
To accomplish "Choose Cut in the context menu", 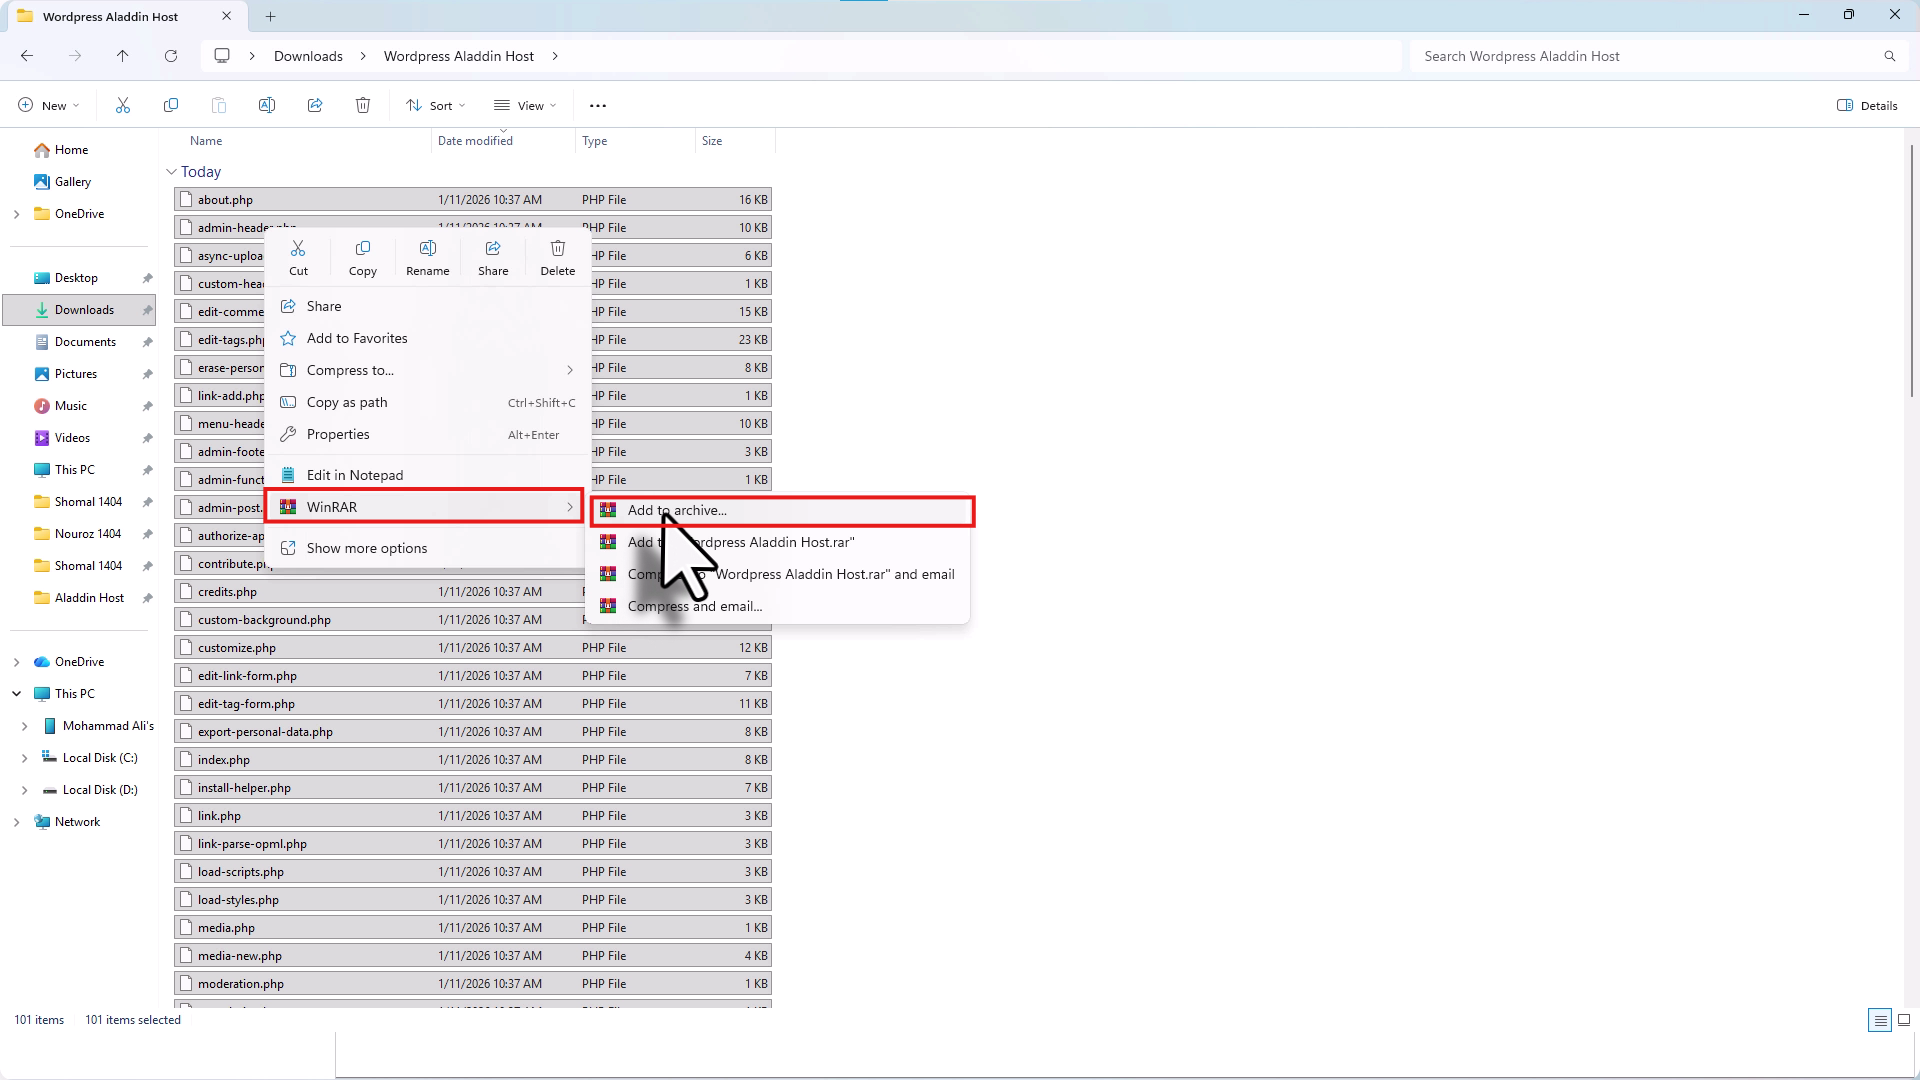I will pos(298,257).
